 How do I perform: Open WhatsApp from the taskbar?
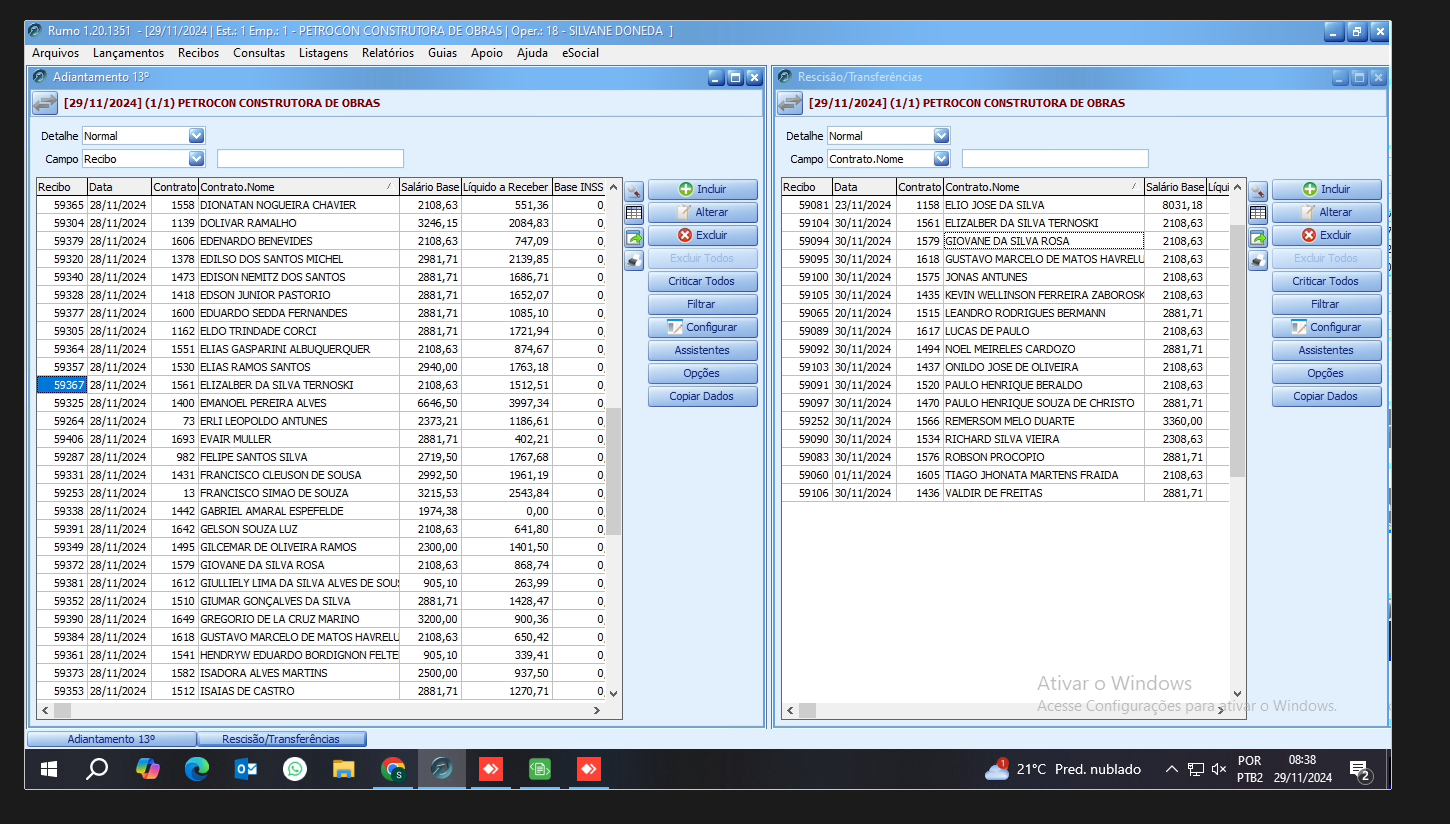click(294, 769)
